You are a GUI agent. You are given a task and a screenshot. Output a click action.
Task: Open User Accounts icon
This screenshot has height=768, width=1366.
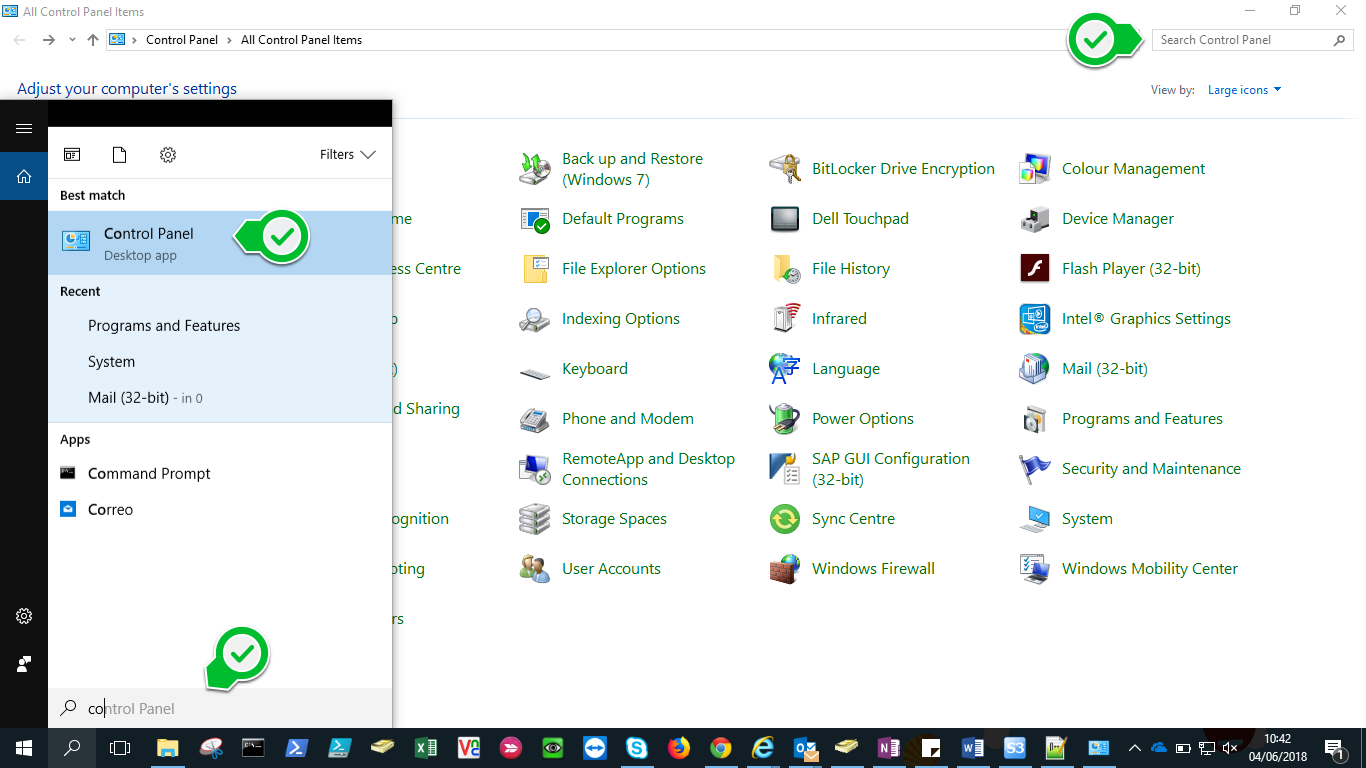pos(535,569)
